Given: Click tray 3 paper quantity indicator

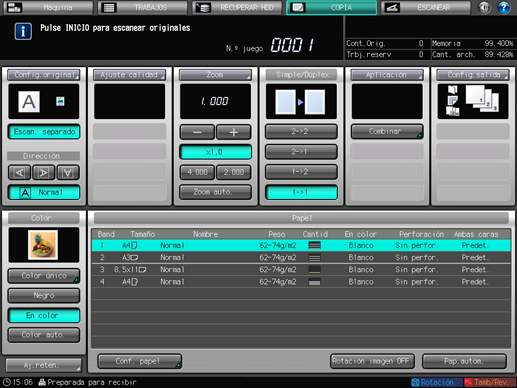Looking at the screenshot, I should 314,270.
